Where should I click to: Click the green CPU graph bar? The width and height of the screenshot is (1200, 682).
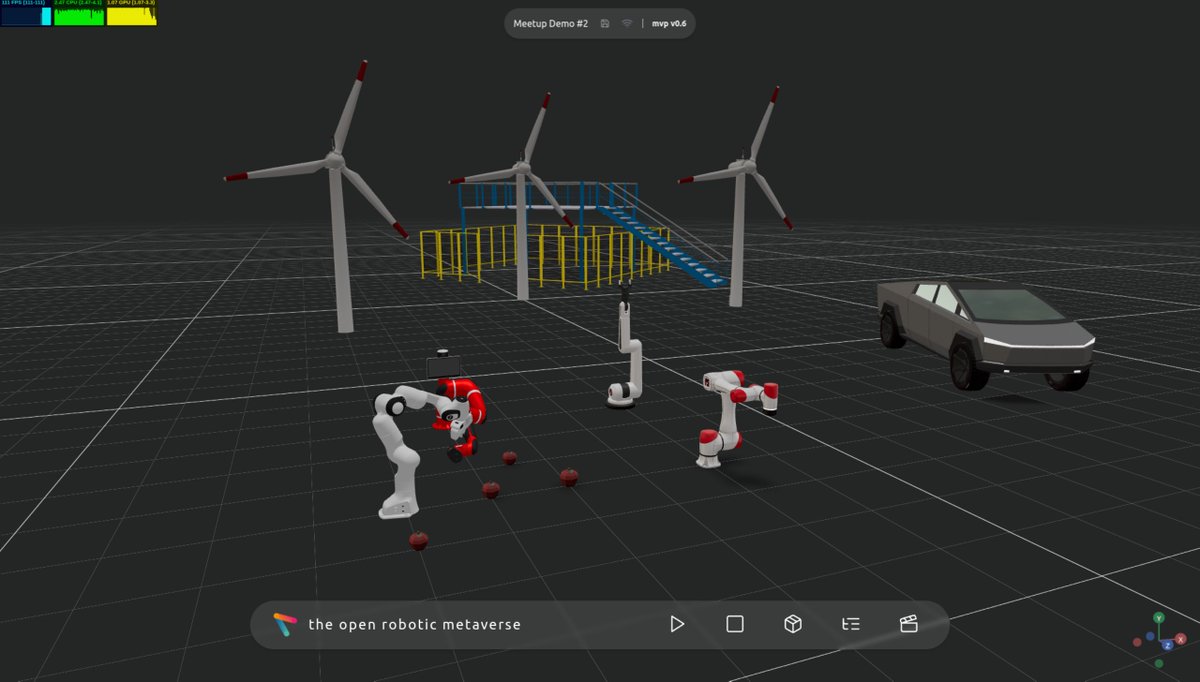(x=77, y=15)
